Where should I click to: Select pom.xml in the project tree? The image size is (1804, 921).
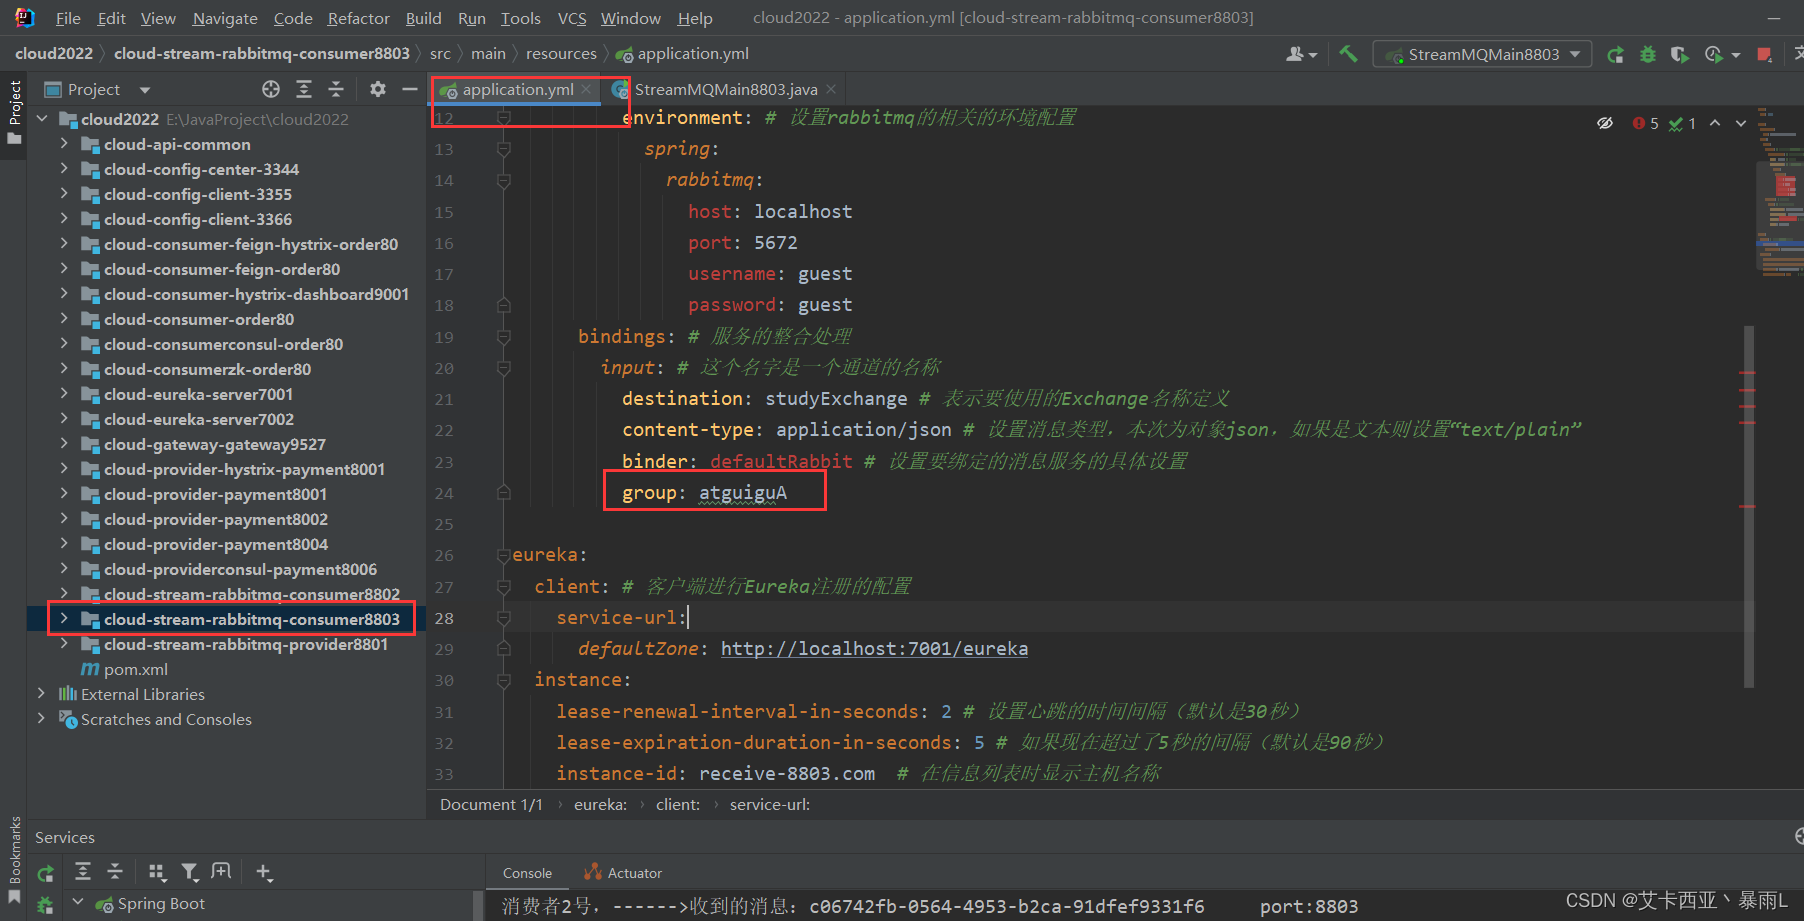point(135,669)
